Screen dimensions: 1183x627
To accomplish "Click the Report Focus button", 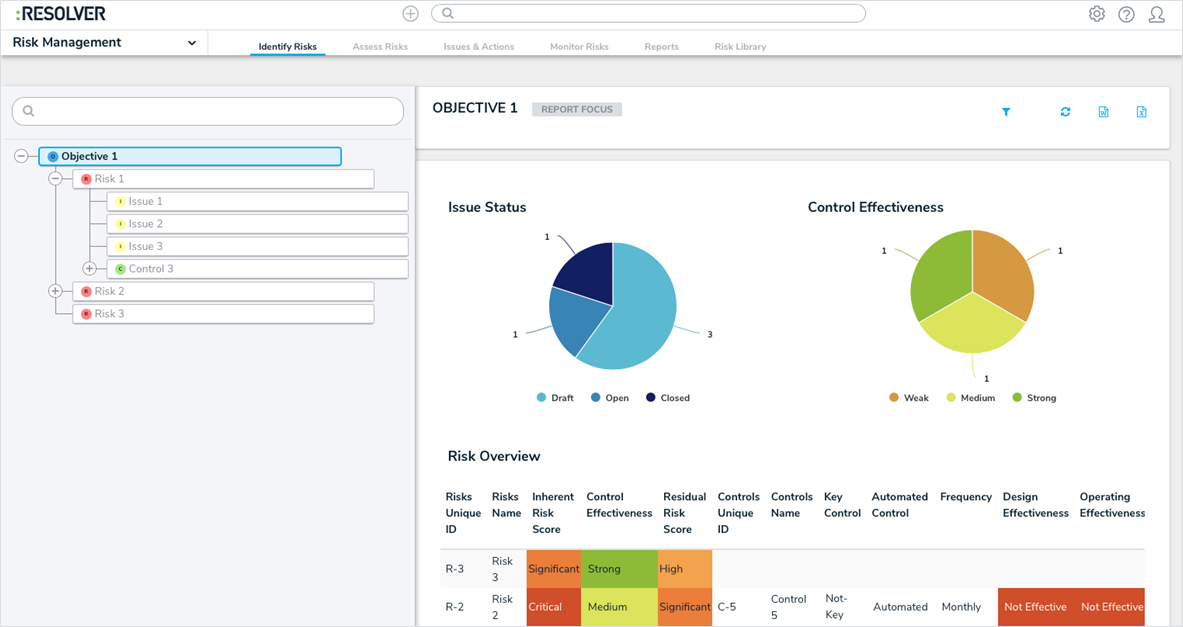I will 577,109.
